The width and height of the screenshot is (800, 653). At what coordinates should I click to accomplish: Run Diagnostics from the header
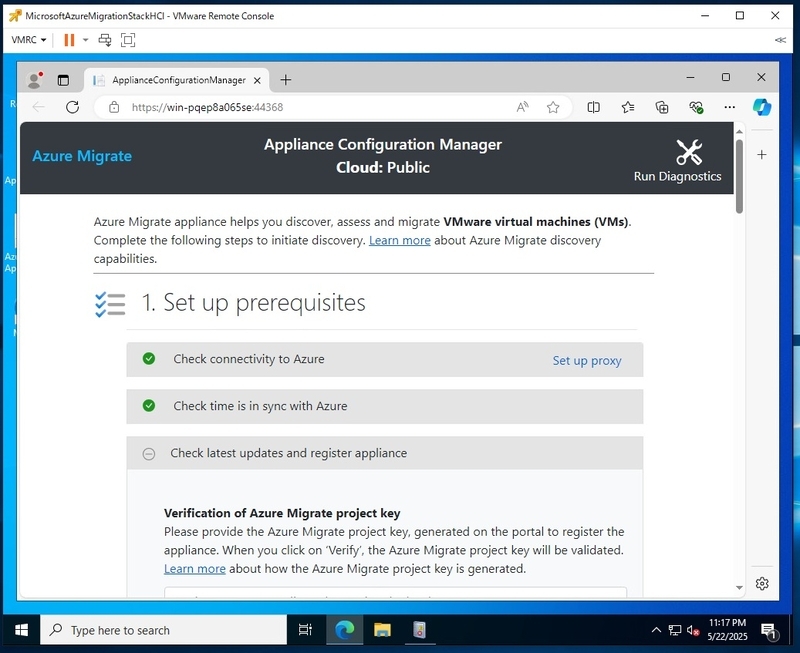coord(678,160)
